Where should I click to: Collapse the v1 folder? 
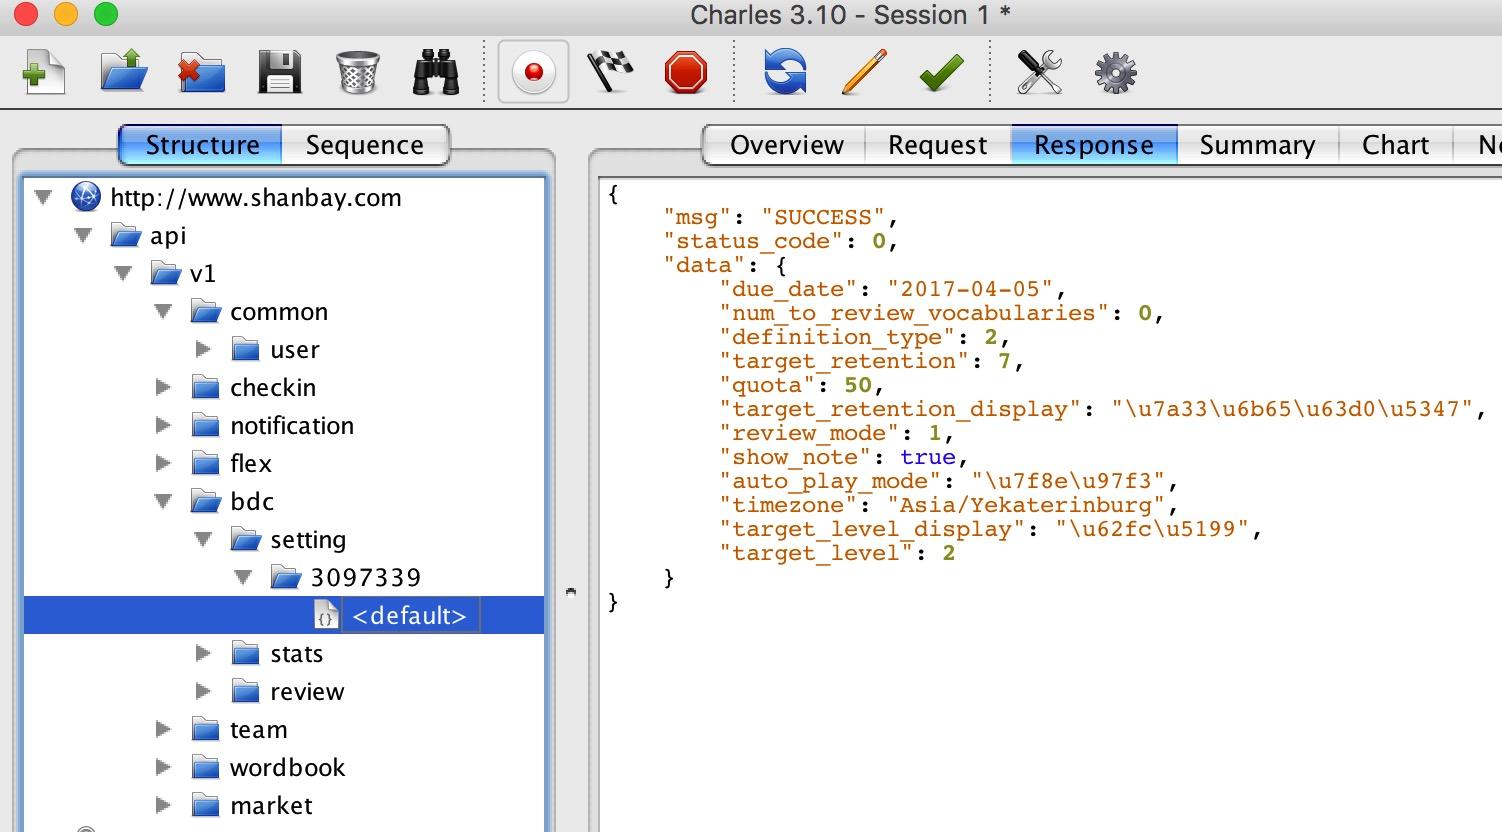click(x=123, y=273)
